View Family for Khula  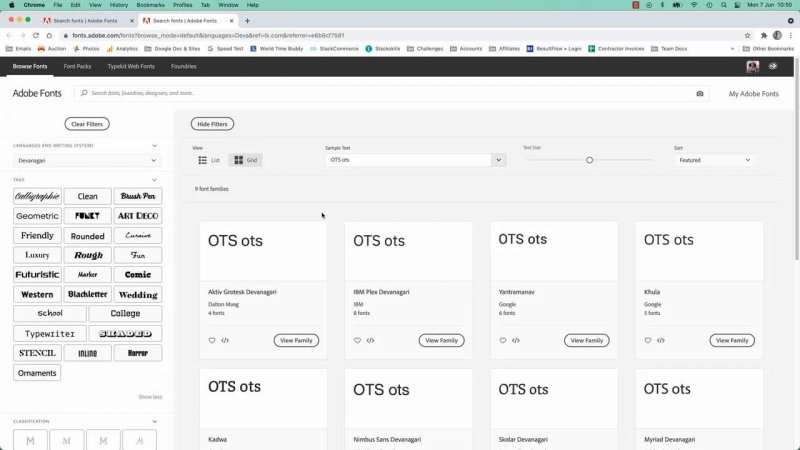point(732,340)
